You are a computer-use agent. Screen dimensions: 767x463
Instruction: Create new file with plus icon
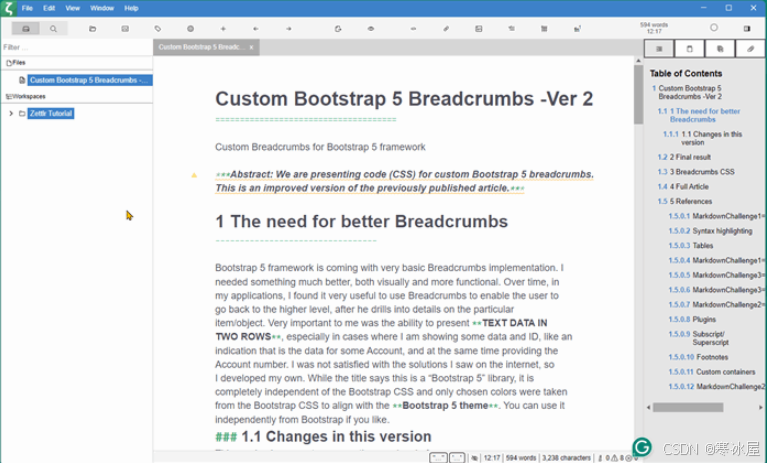(x=223, y=29)
